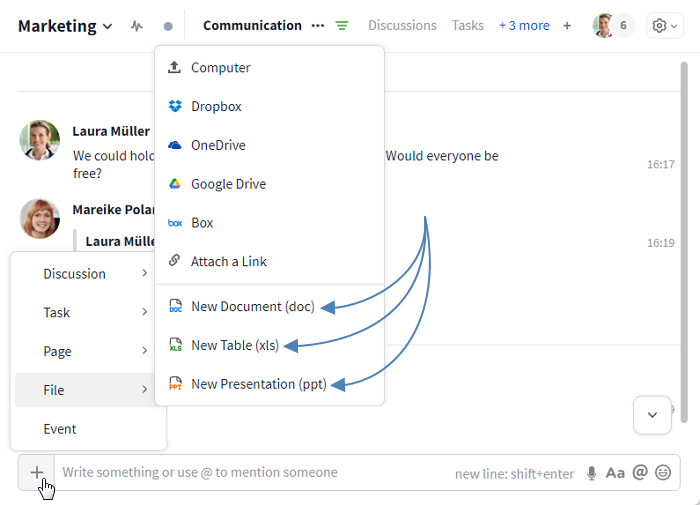The width and height of the screenshot is (700, 505).
Task: Click the @ mention icon
Action: 640,473
